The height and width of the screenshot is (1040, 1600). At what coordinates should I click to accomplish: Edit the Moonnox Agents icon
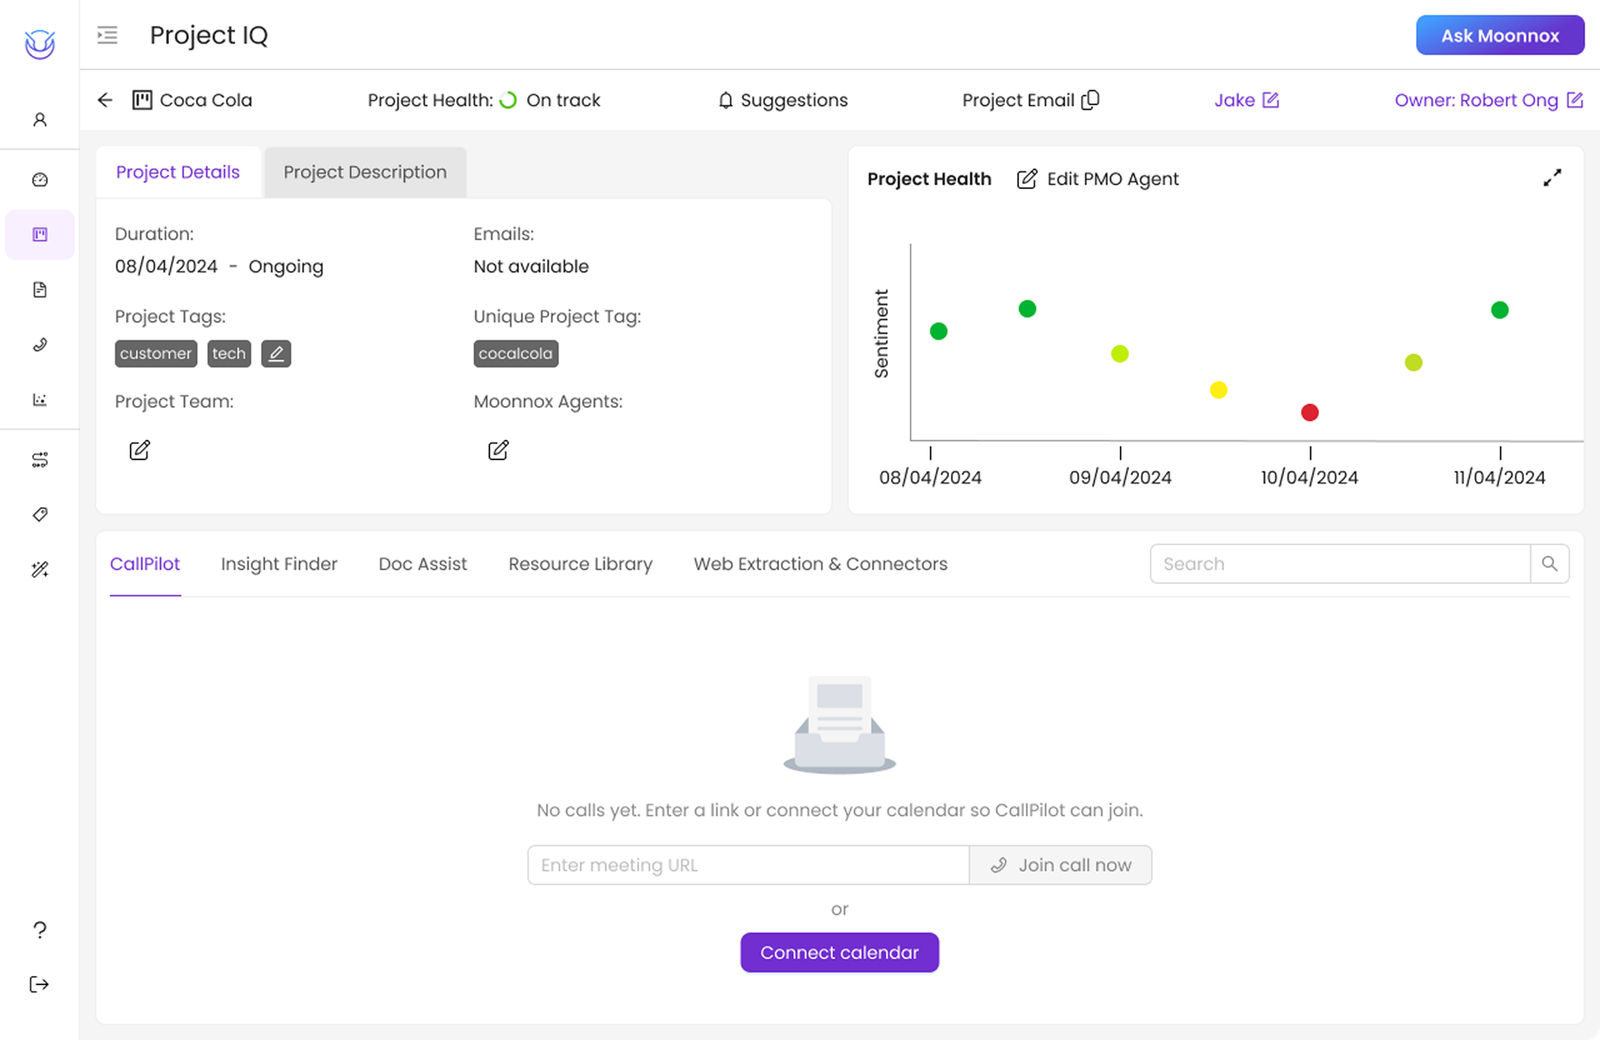(x=498, y=450)
